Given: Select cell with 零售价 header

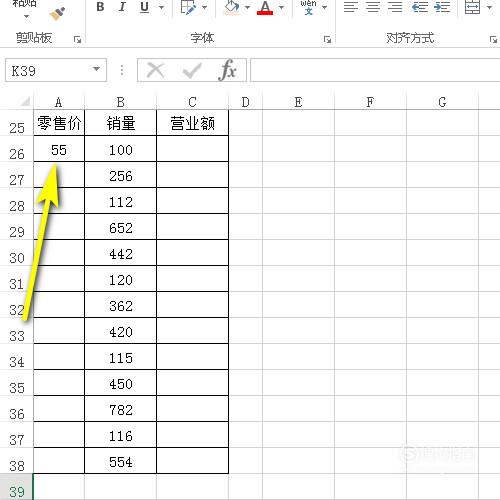Looking at the screenshot, I should [x=59, y=123].
